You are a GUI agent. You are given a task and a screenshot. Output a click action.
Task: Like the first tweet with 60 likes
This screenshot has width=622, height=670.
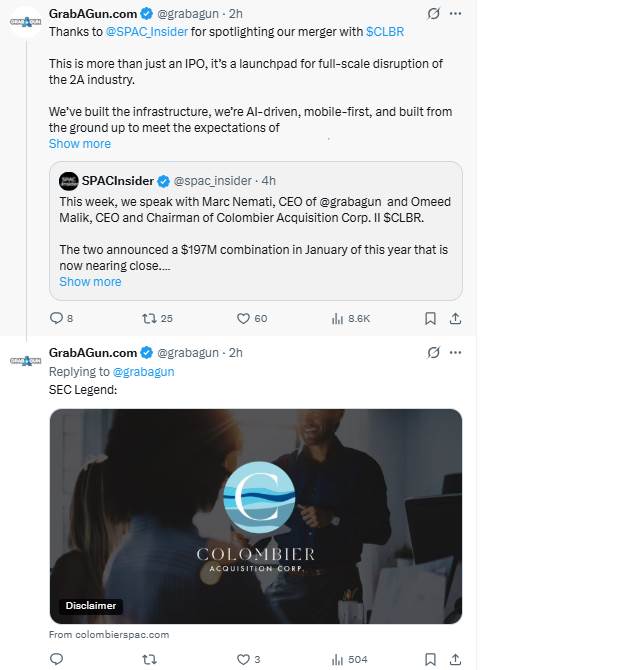[x=243, y=318]
